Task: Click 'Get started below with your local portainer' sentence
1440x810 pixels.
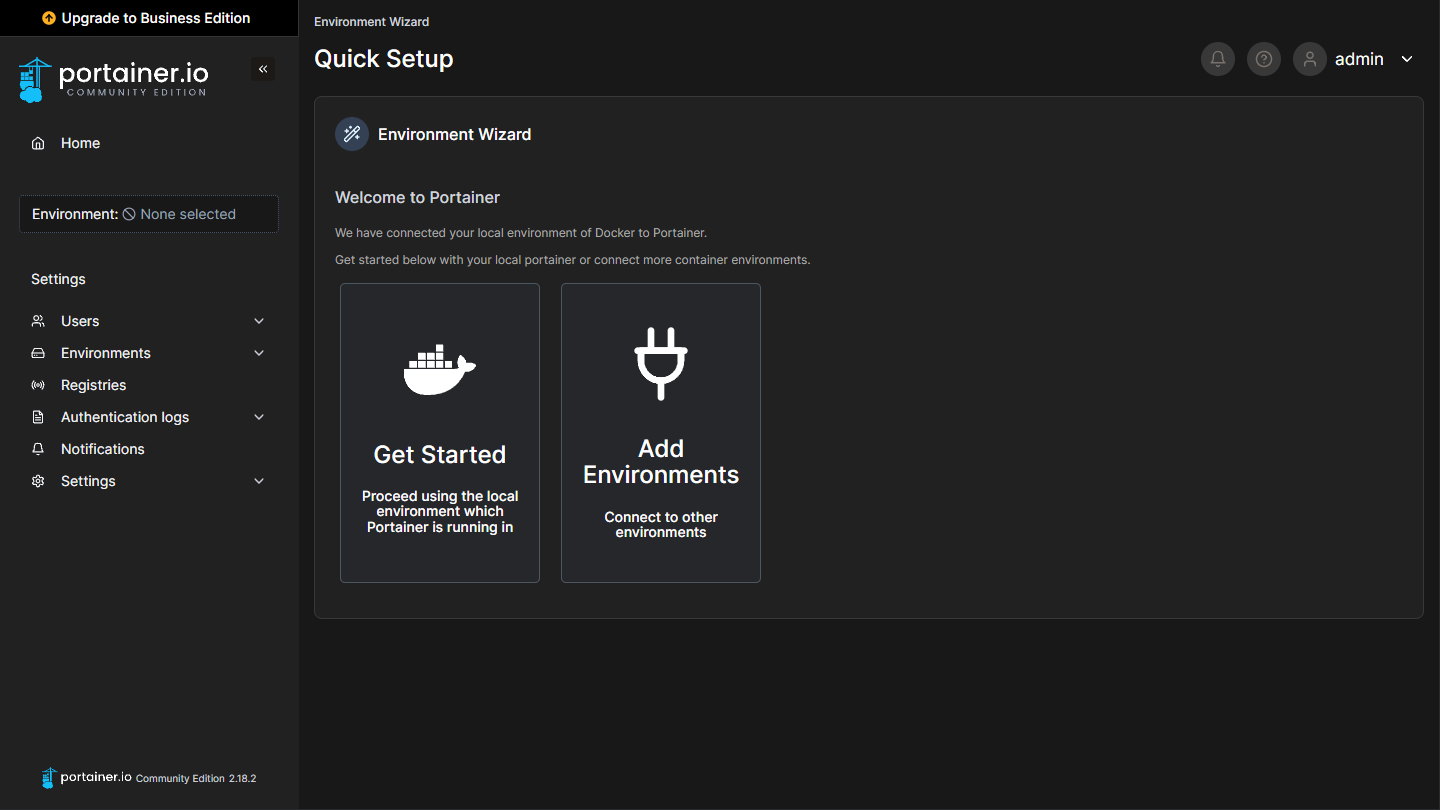Action: (573, 260)
